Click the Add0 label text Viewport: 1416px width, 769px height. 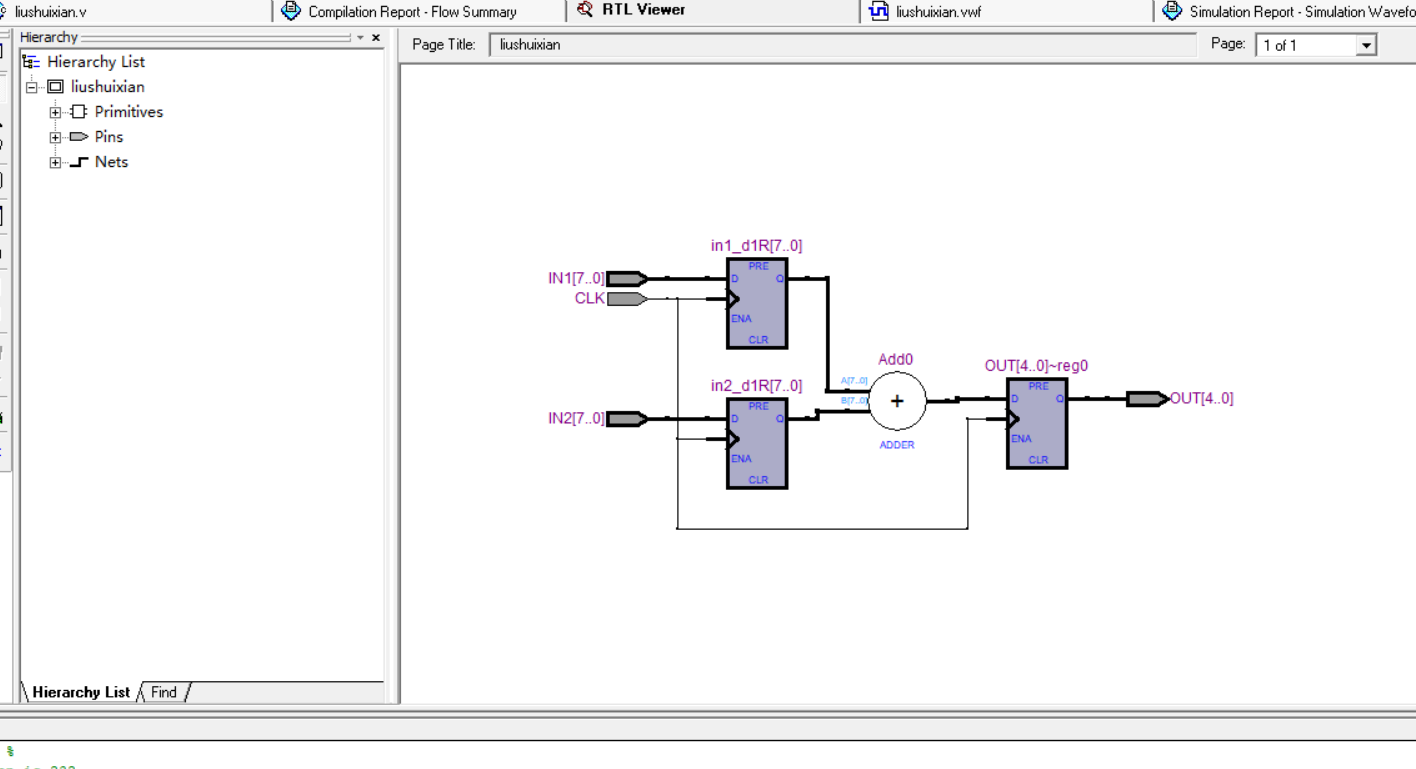[x=896, y=360]
